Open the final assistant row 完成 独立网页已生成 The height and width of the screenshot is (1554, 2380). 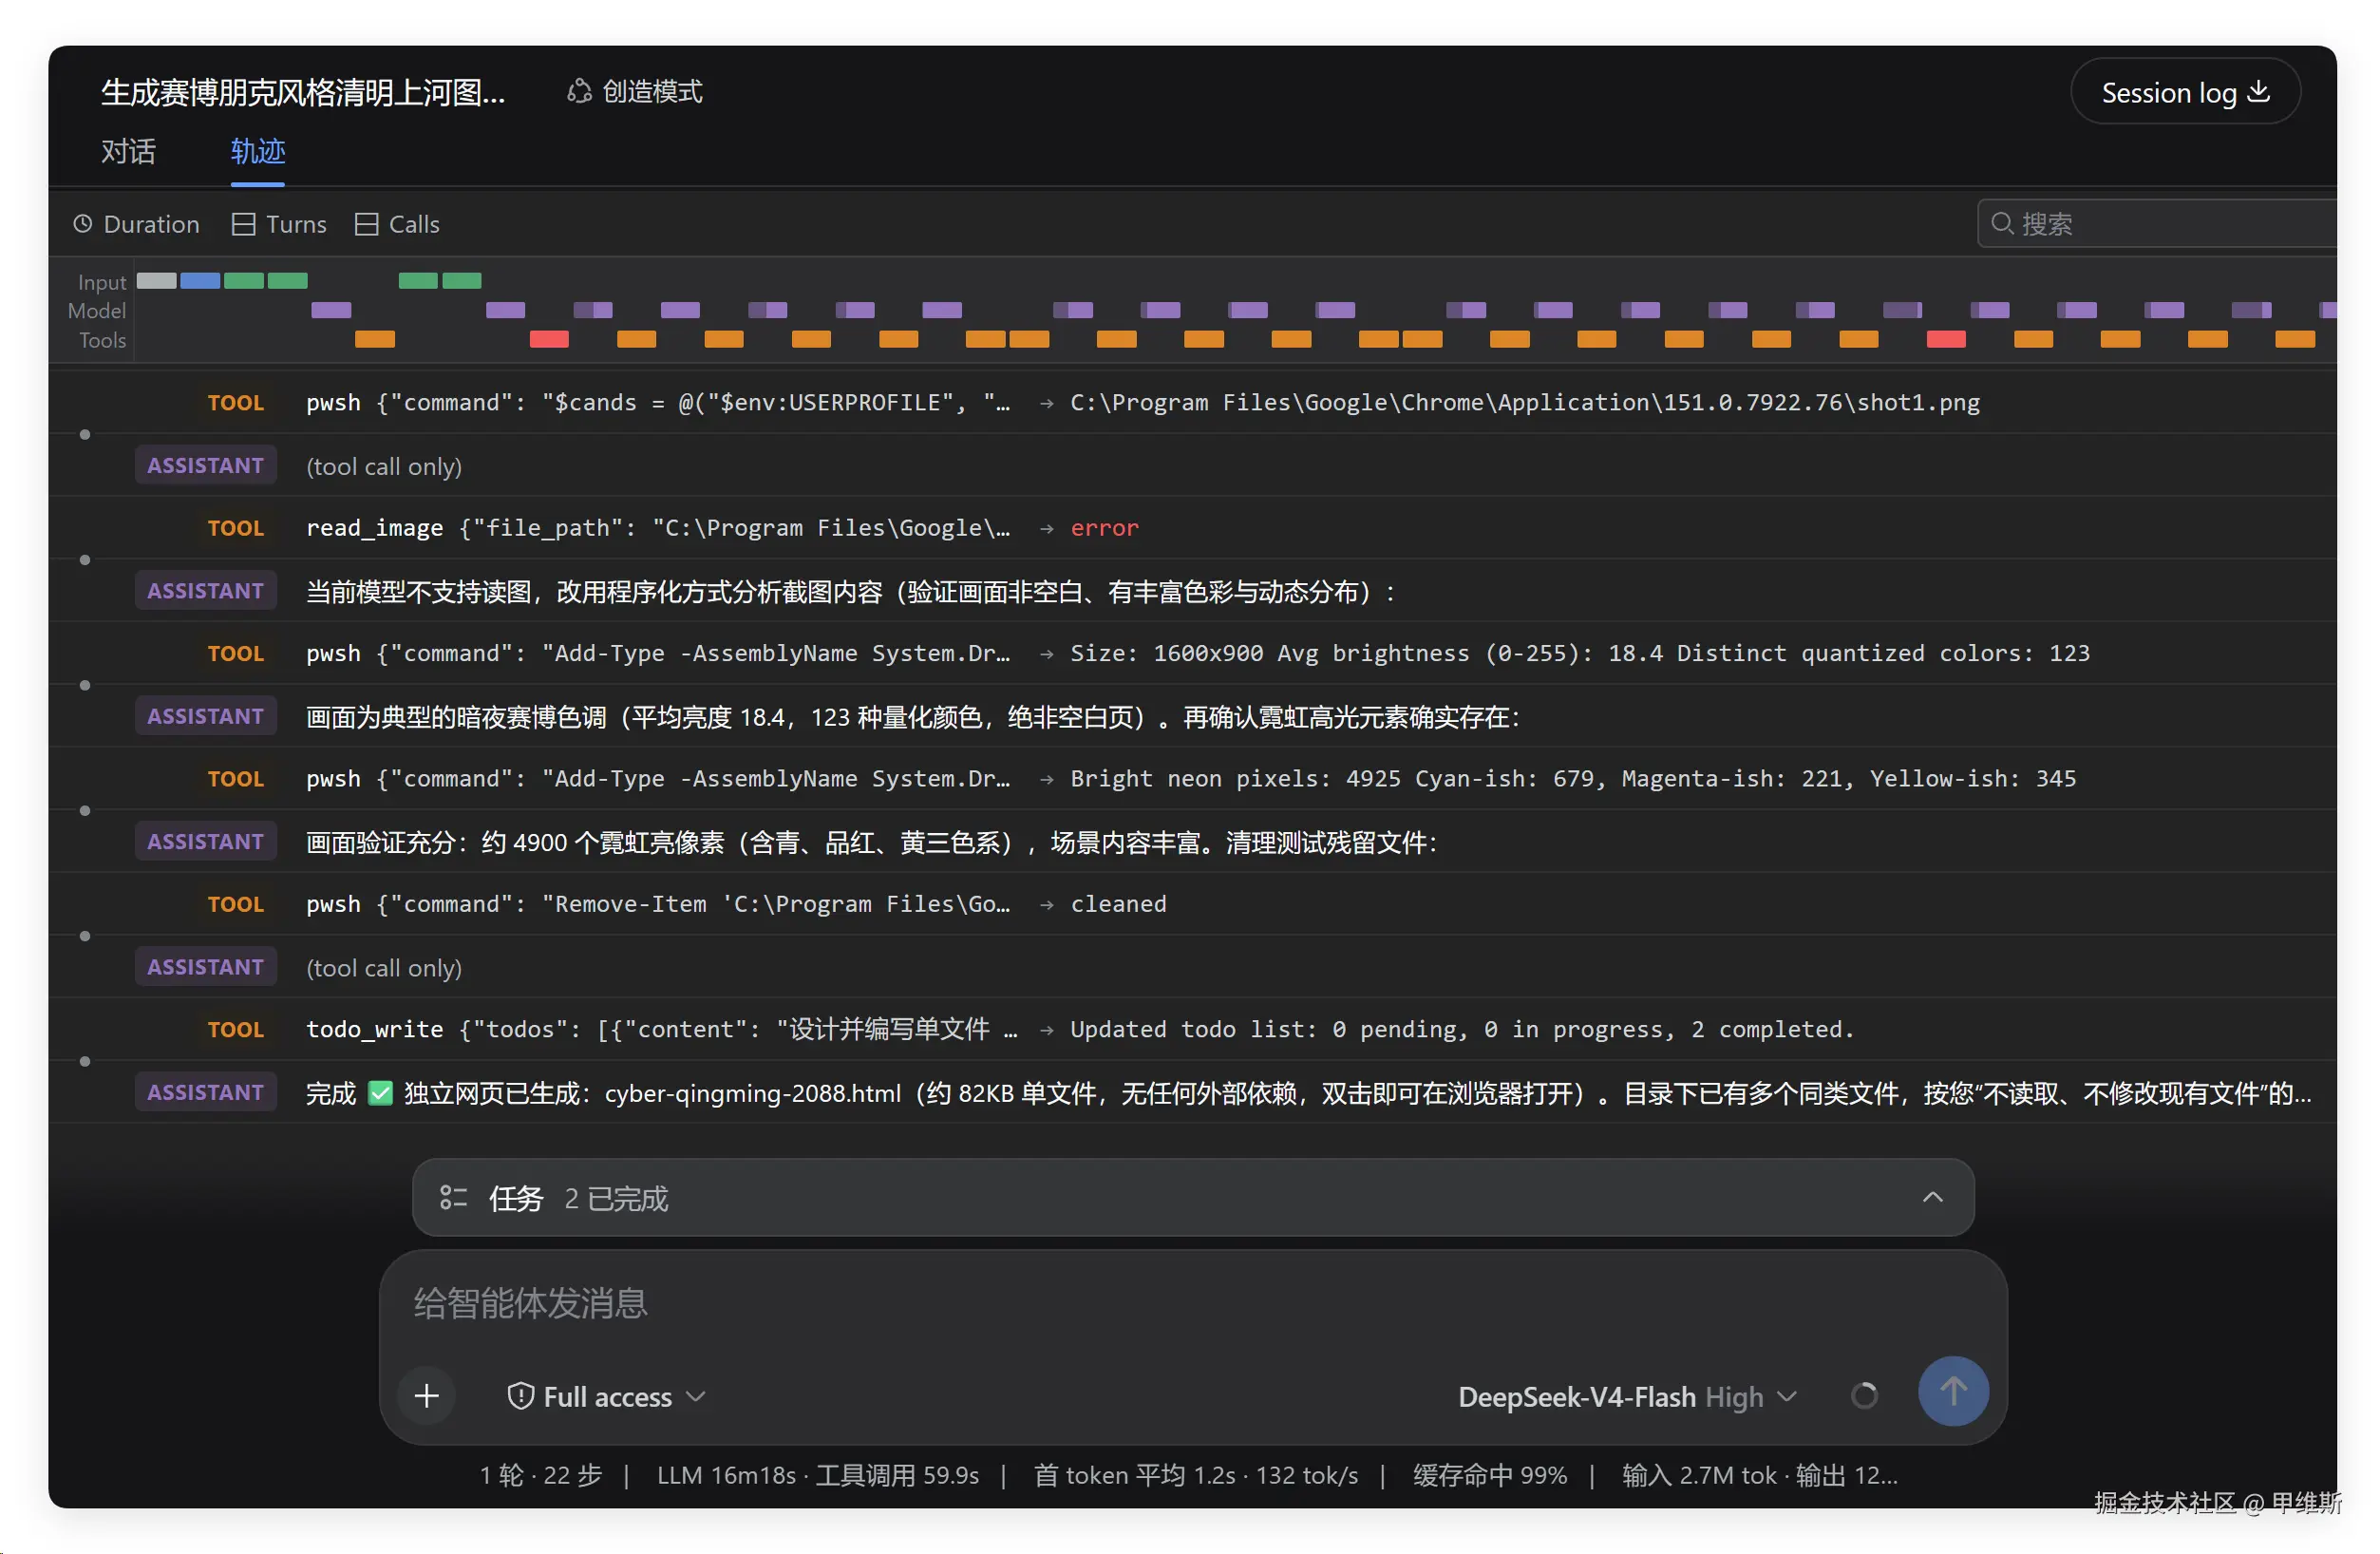pos(1192,1092)
